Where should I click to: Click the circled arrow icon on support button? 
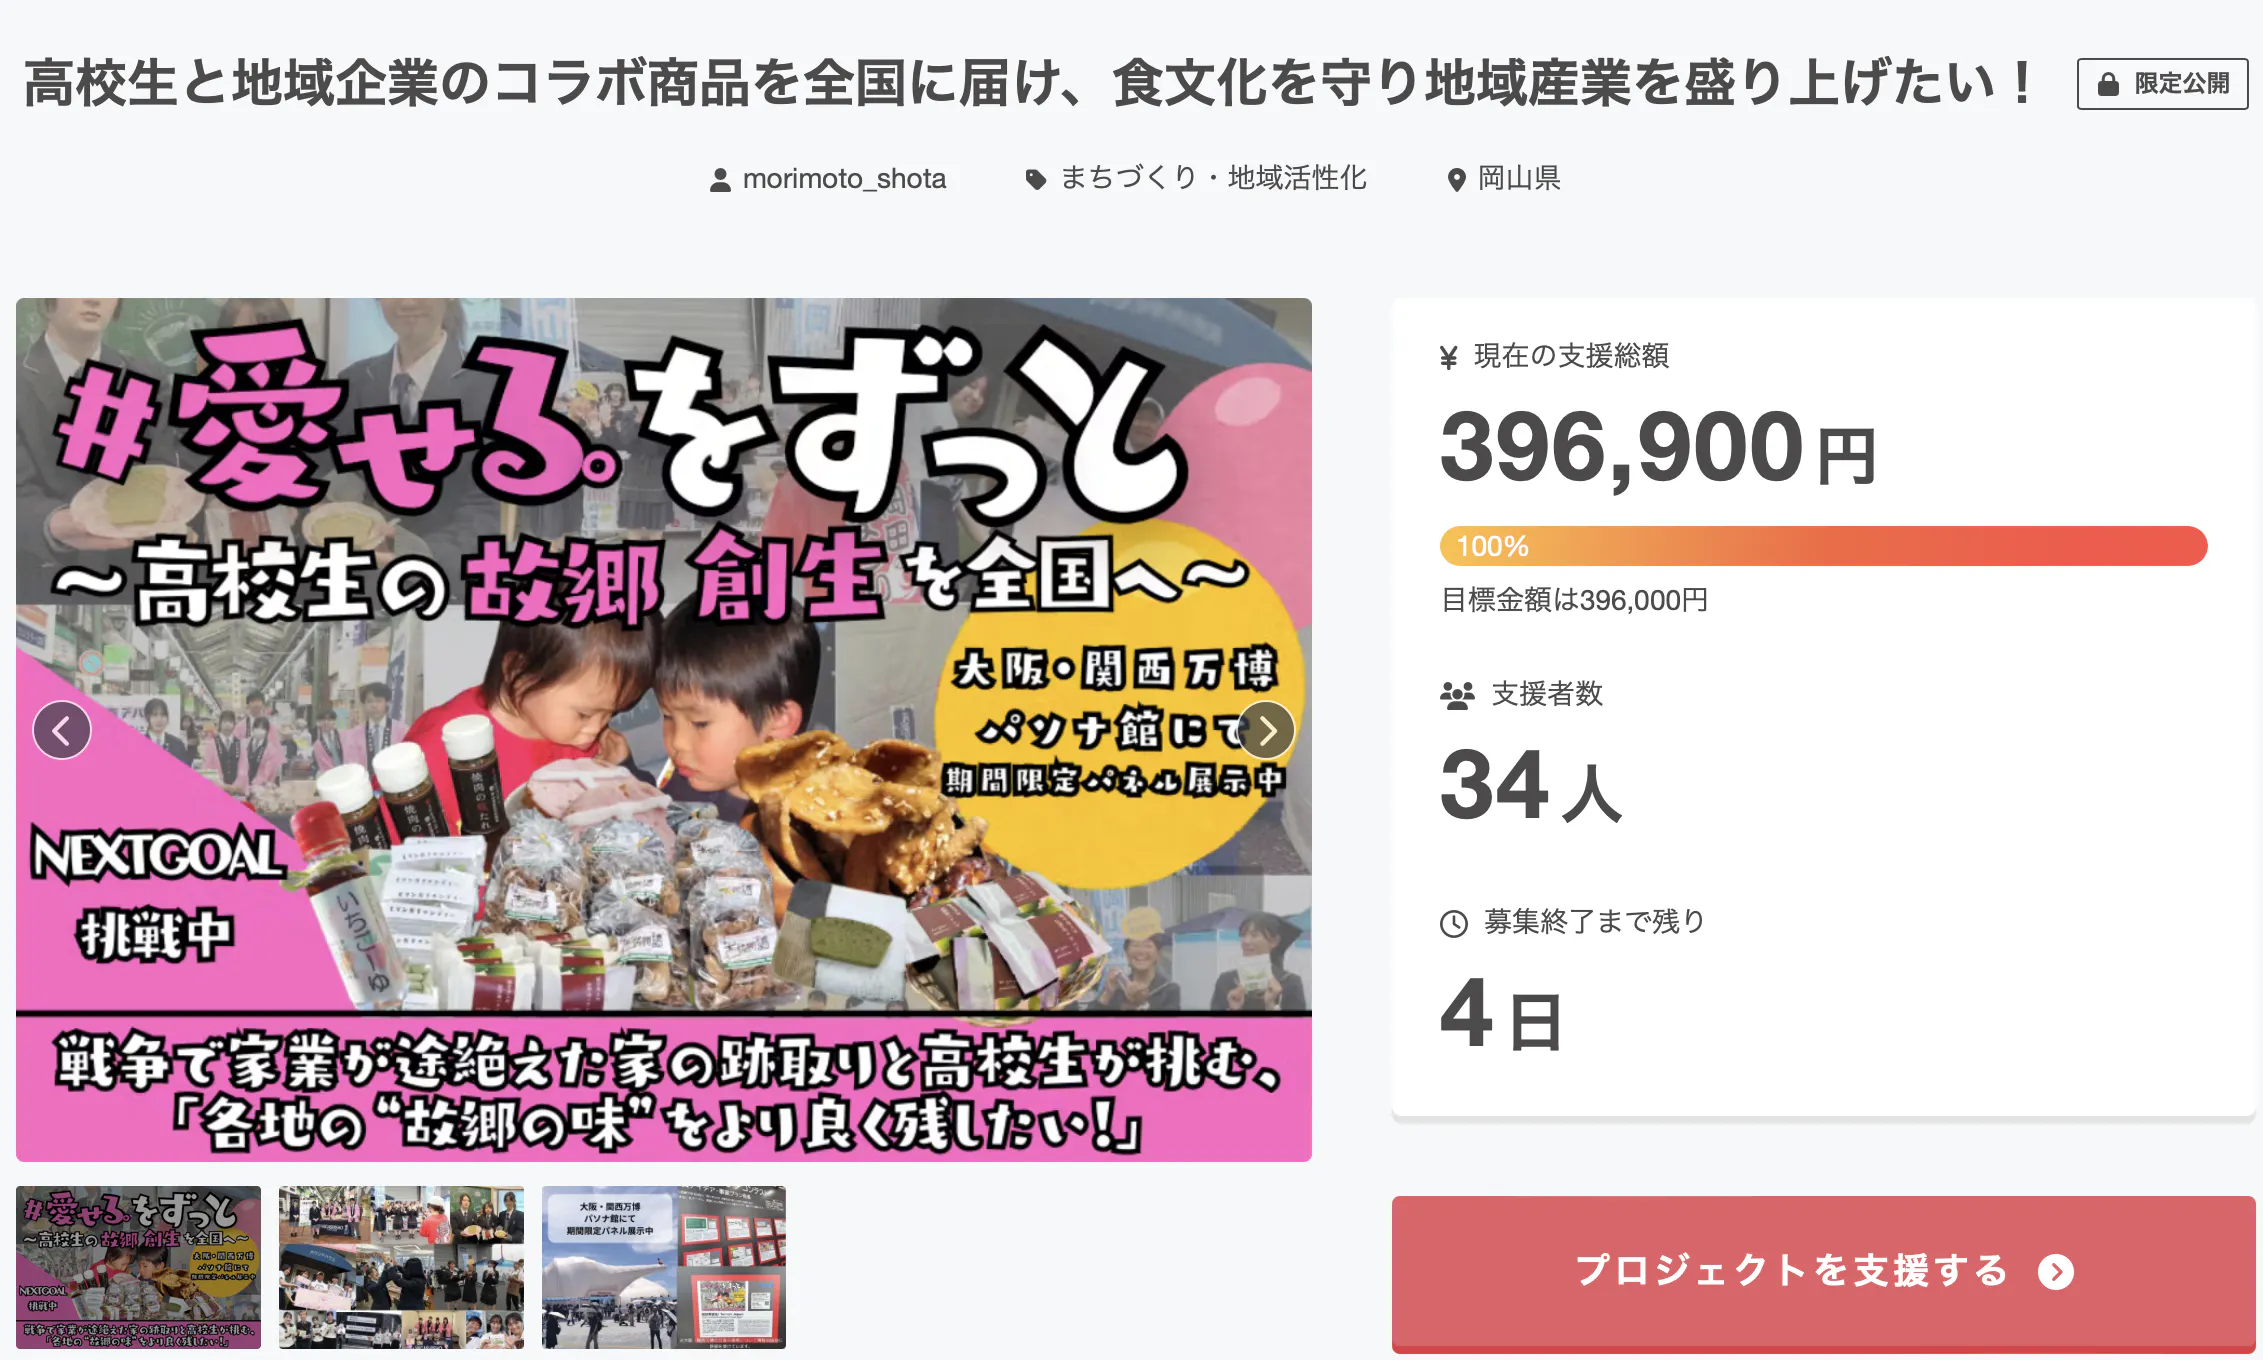(x=2056, y=1272)
